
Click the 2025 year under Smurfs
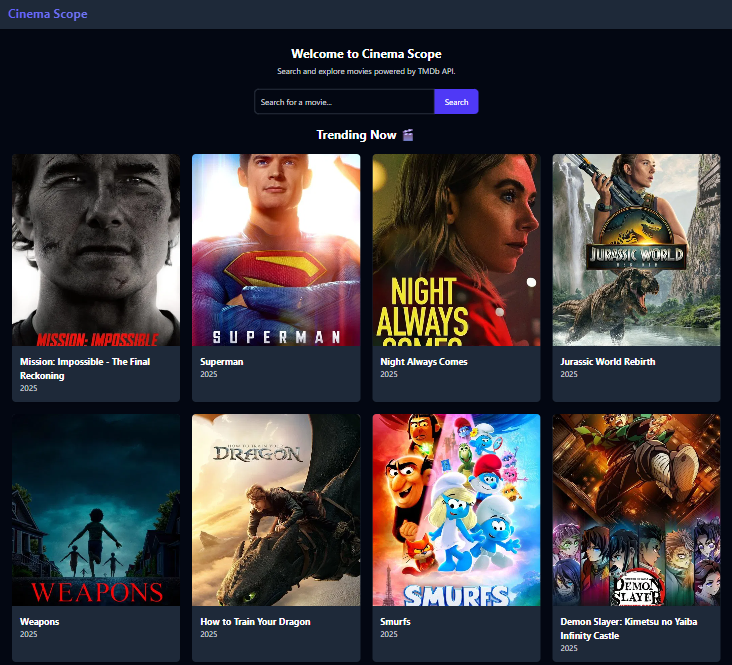(x=389, y=634)
